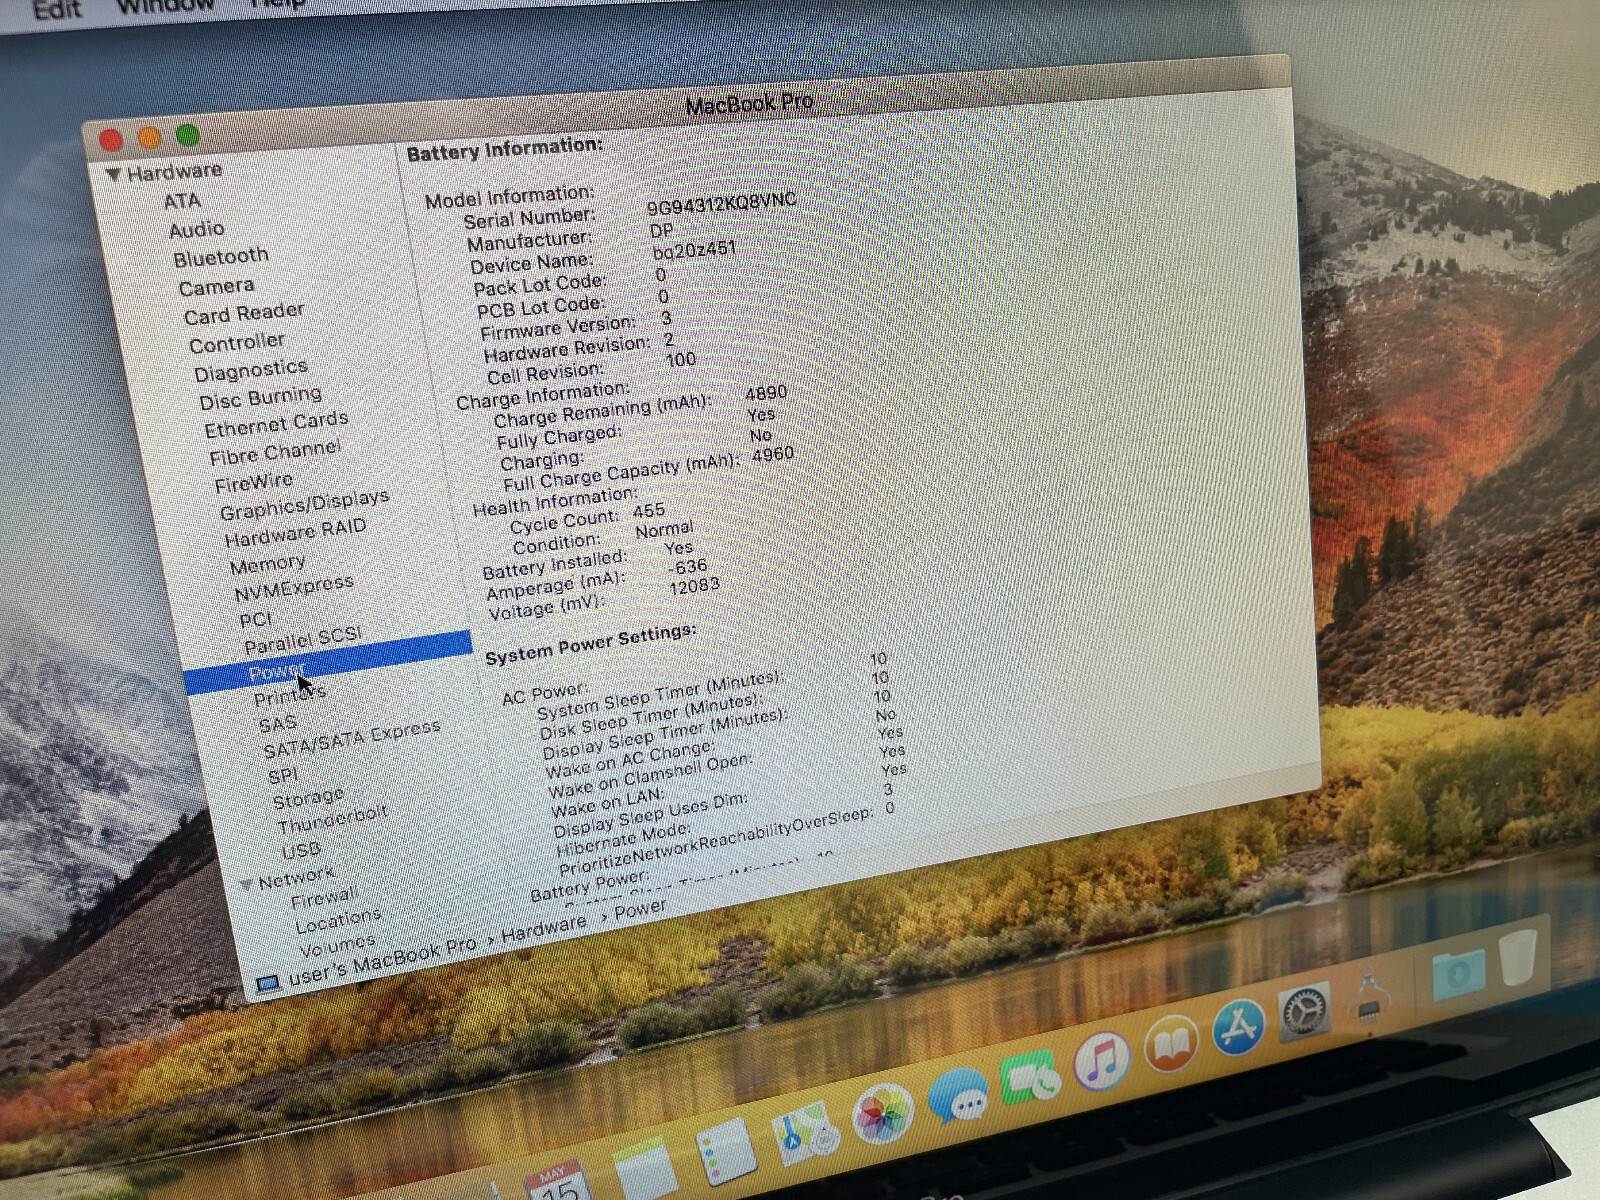Screen dimensions: 1600x1200
Task: Click Full Charge Capacity value 4960
Action: pyautogui.click(x=772, y=455)
